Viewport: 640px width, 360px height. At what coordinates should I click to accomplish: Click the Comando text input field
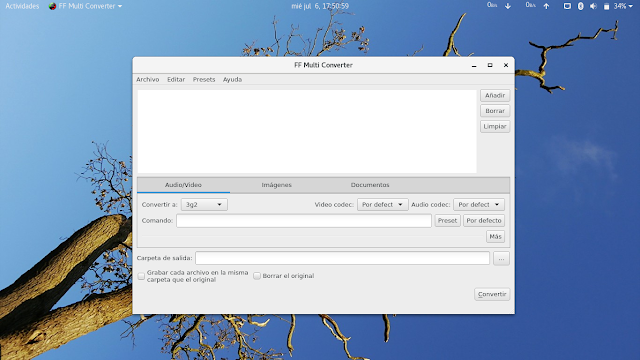tap(304, 221)
